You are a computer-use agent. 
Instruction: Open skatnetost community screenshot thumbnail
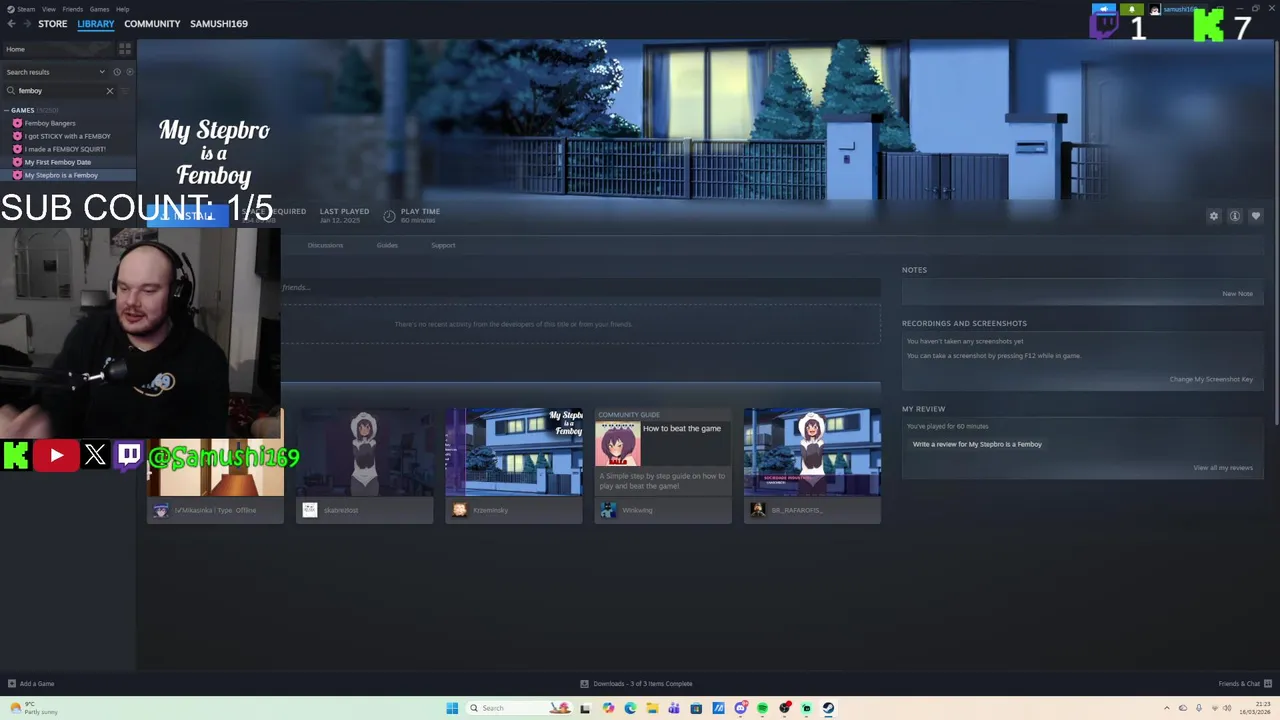click(365, 452)
